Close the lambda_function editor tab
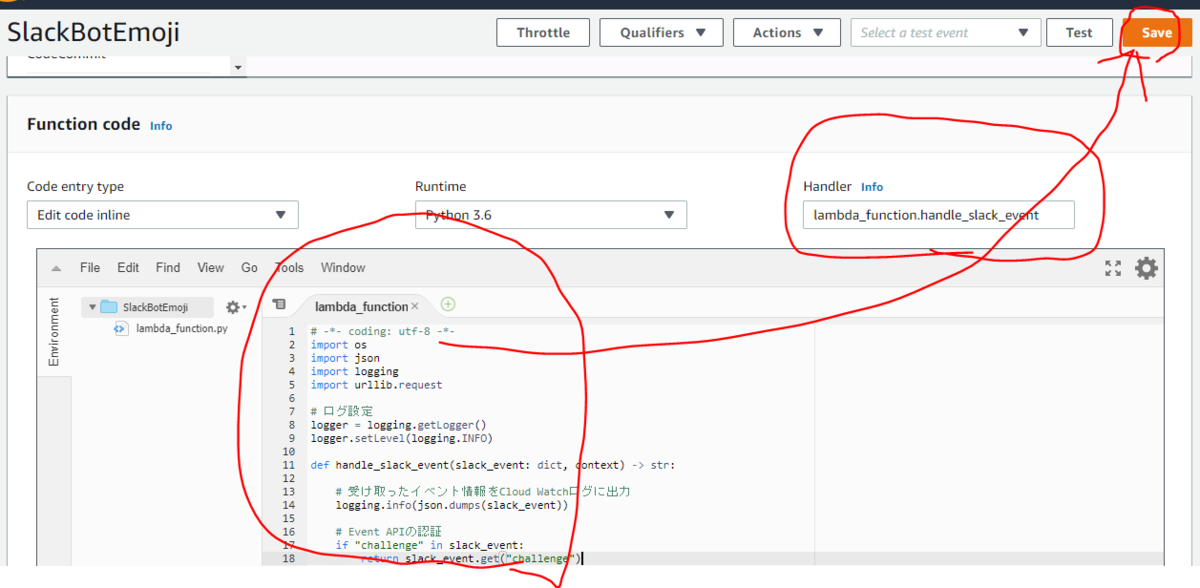The width and height of the screenshot is (1200, 588). [x=414, y=306]
